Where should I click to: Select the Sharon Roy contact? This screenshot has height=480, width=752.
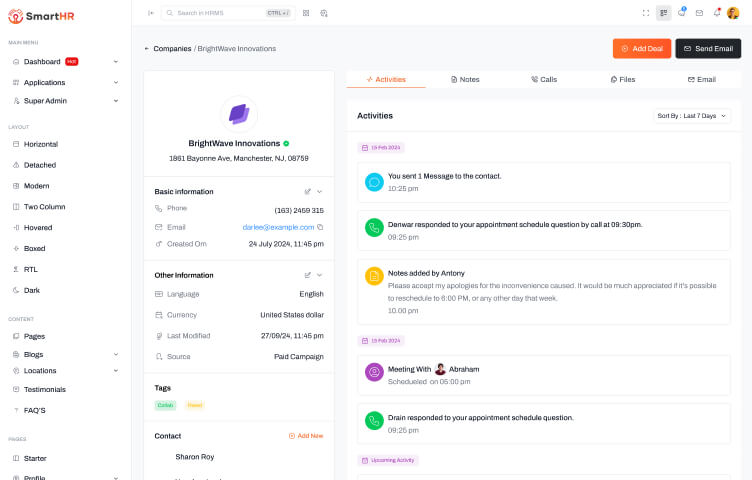click(195, 457)
